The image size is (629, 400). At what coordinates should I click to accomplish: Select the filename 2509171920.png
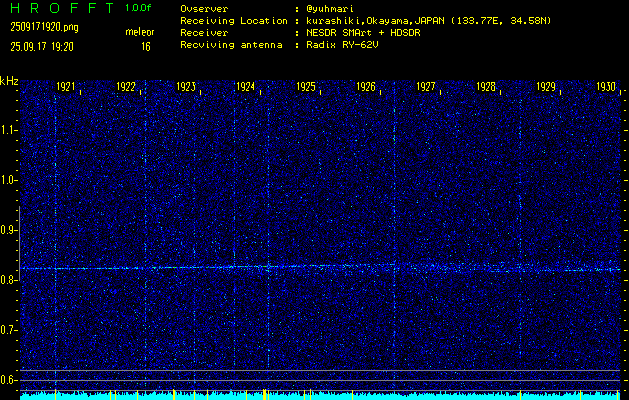pyautogui.click(x=45, y=28)
